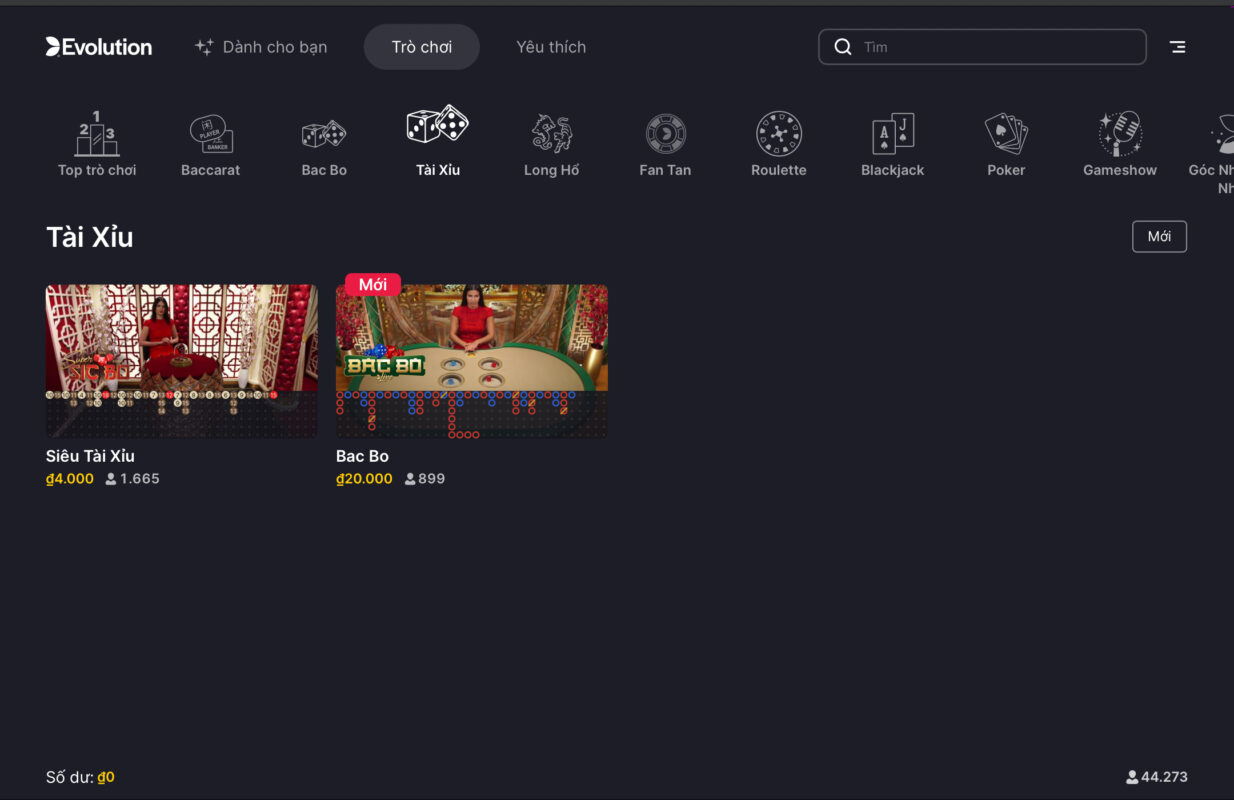Launch the Bac Bo game thumbnail
Viewport: 1234px width, 800px height.
tap(471, 361)
